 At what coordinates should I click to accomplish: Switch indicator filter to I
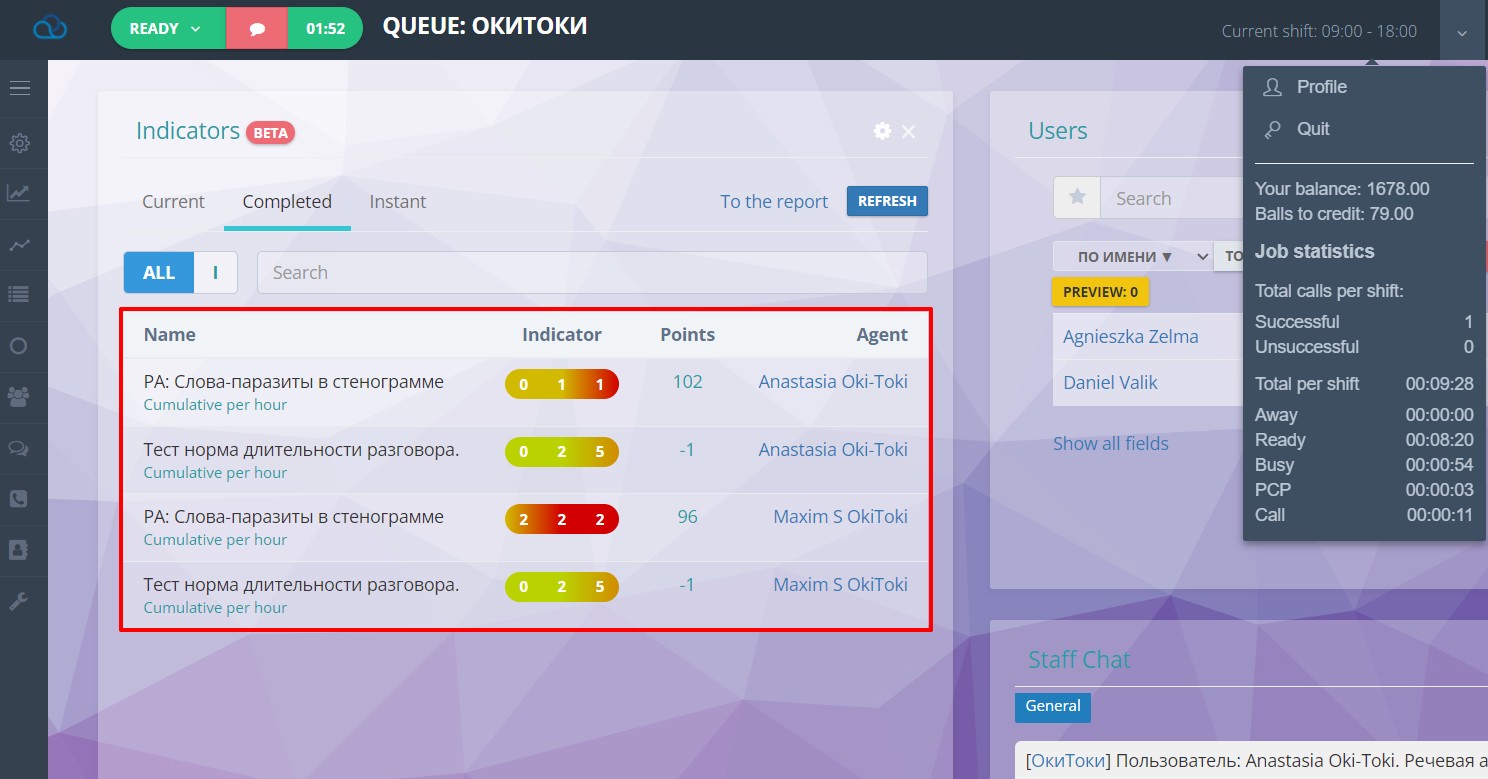pyautogui.click(x=215, y=272)
